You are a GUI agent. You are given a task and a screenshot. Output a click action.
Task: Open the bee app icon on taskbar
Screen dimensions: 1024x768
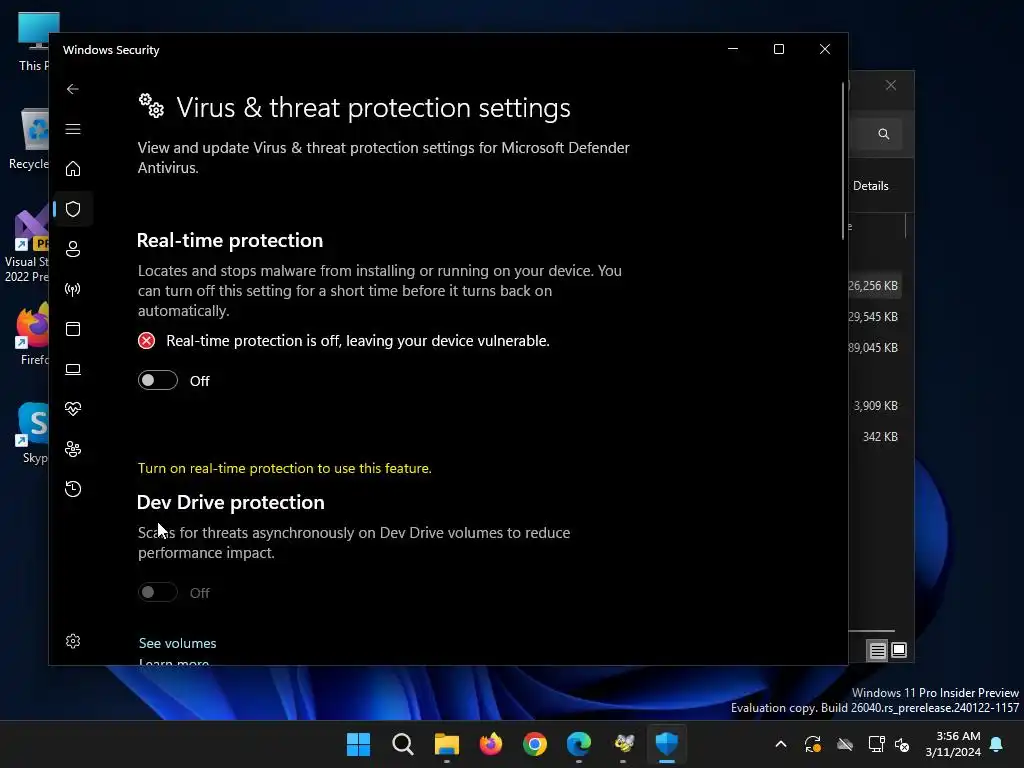[623, 744]
